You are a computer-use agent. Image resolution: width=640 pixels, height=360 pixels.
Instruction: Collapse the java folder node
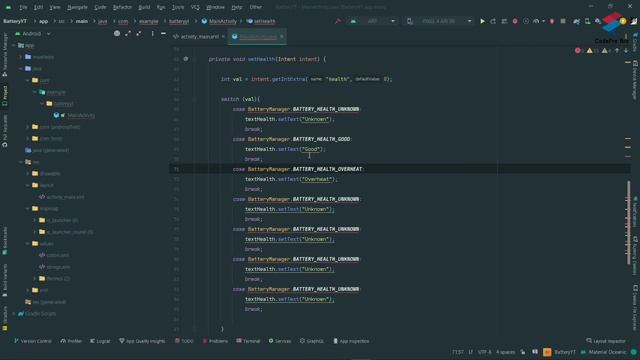(21, 69)
